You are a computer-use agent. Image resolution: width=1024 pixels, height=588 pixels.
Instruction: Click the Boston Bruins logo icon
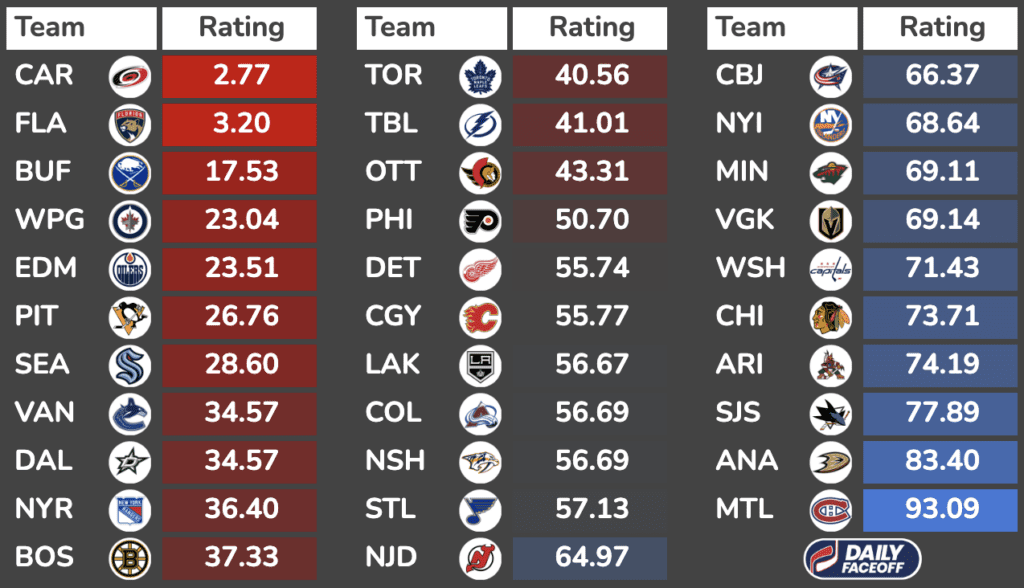130,557
